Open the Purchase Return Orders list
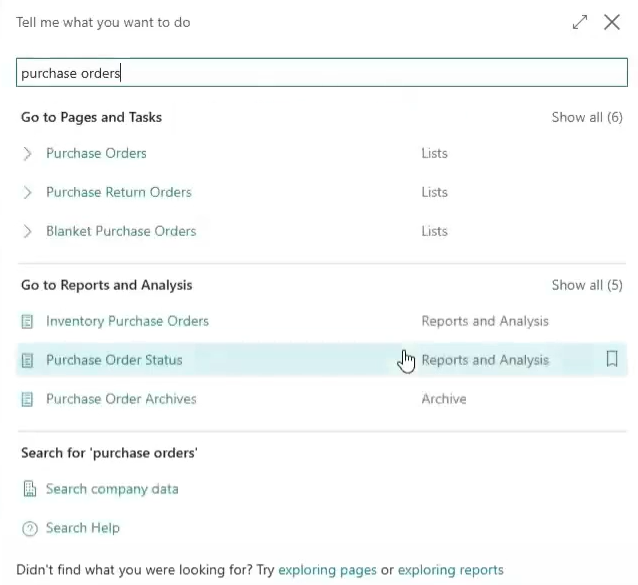Screen dimensions: 638x585 118,192
